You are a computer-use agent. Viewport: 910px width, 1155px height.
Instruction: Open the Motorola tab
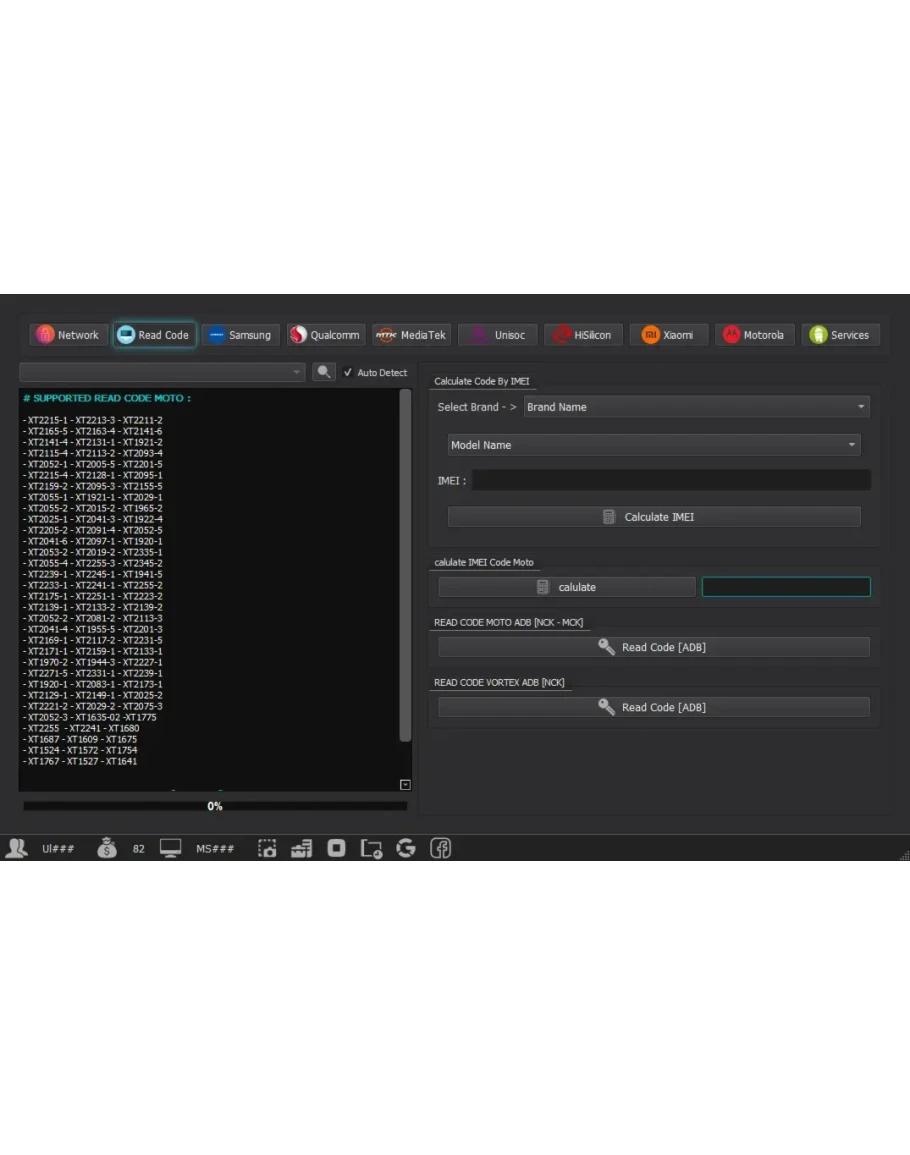pyautogui.click(x=755, y=335)
